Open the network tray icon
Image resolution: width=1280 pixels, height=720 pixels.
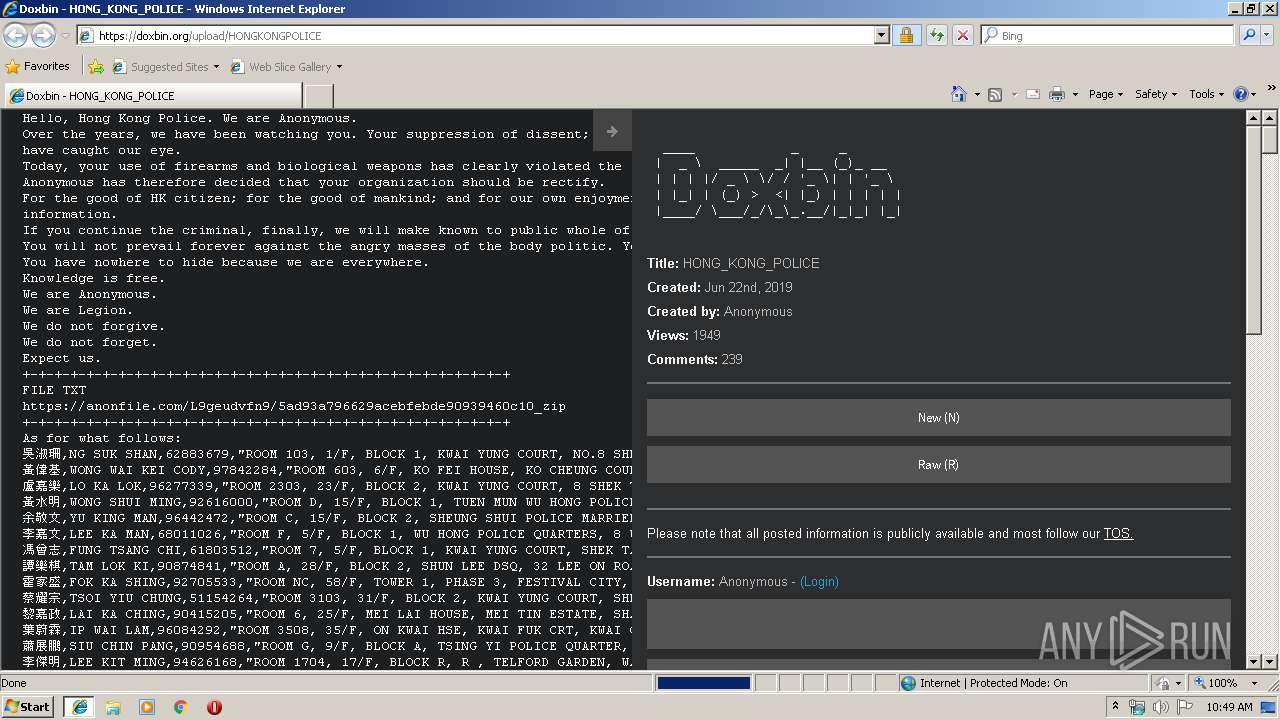click(1137, 707)
